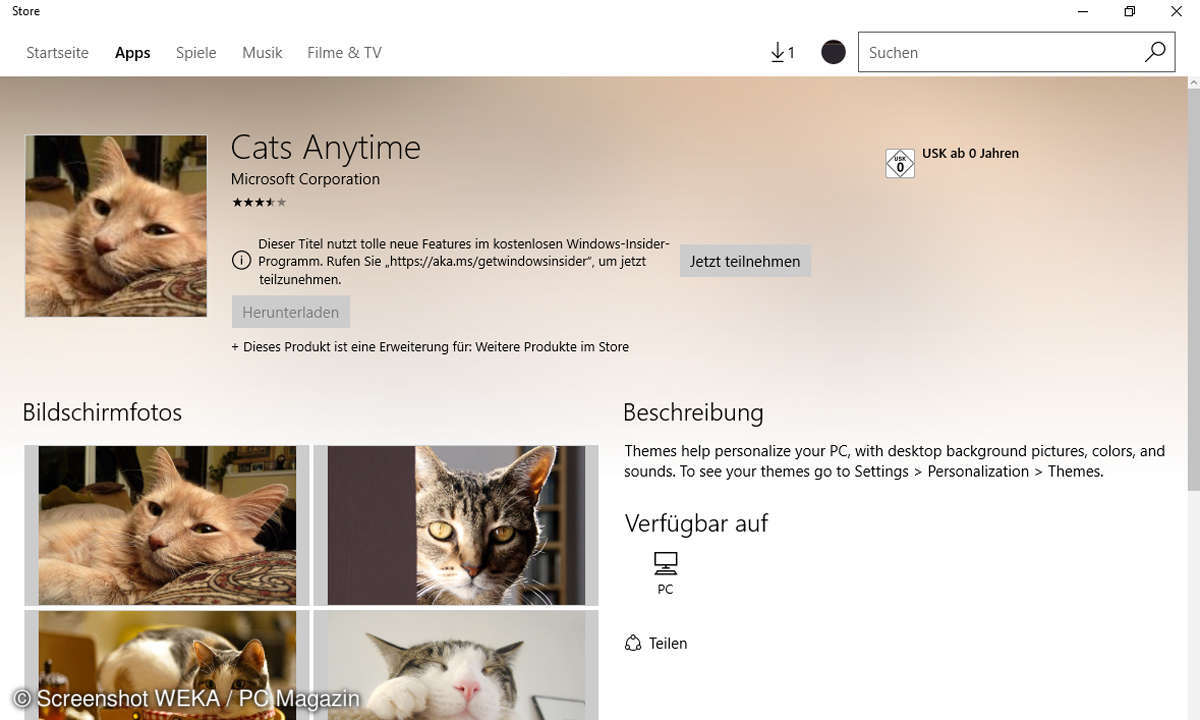
Task: Click the PC label under device icon
Action: point(666,590)
